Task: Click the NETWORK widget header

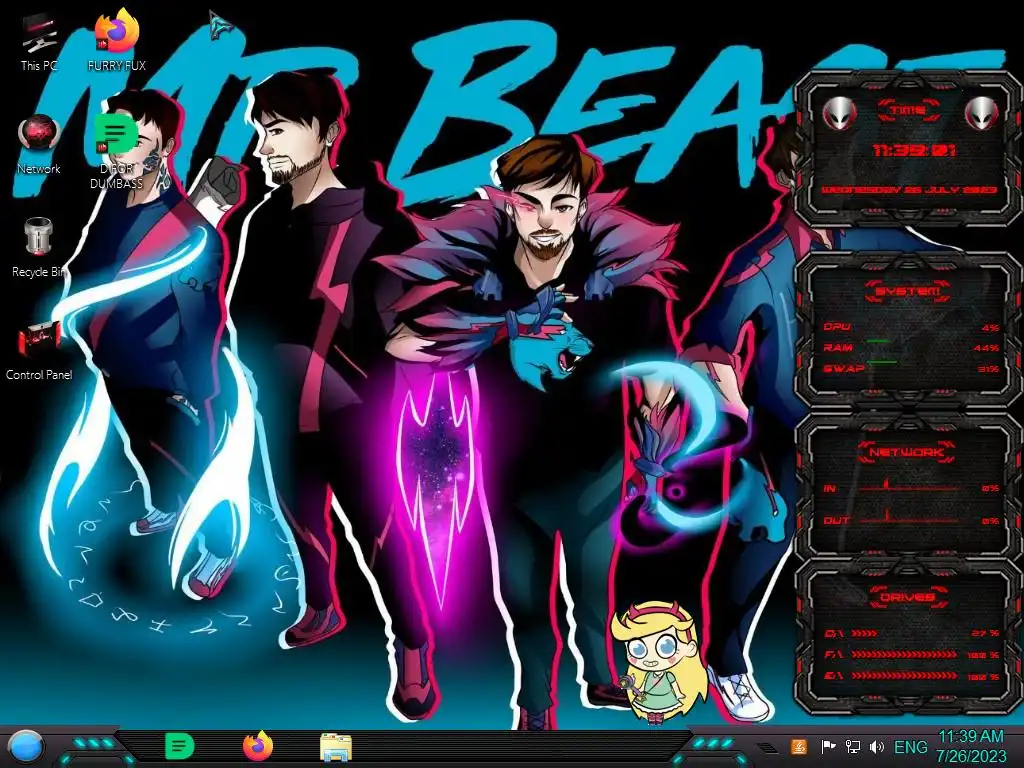Action: pos(907,452)
